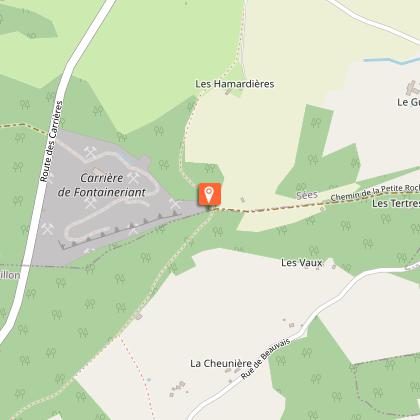Select the Carrière de Fontaineriant label
Image resolution: width=420 pixels, height=420 pixels.
(x=102, y=185)
